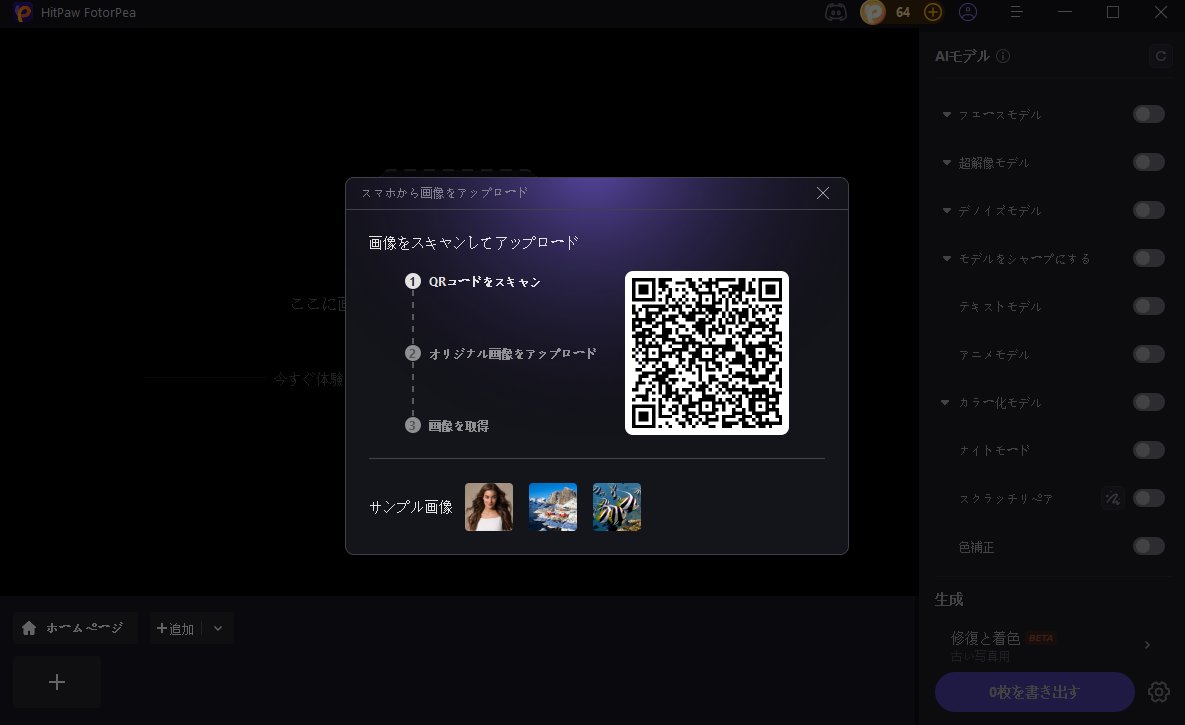Enable the 色補正 switch

1149,547
